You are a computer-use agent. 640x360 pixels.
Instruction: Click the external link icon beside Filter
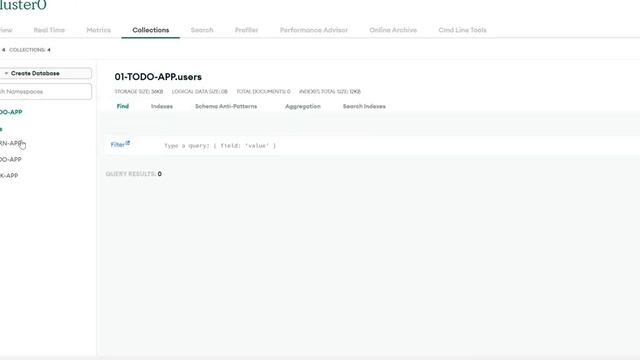(x=128, y=143)
